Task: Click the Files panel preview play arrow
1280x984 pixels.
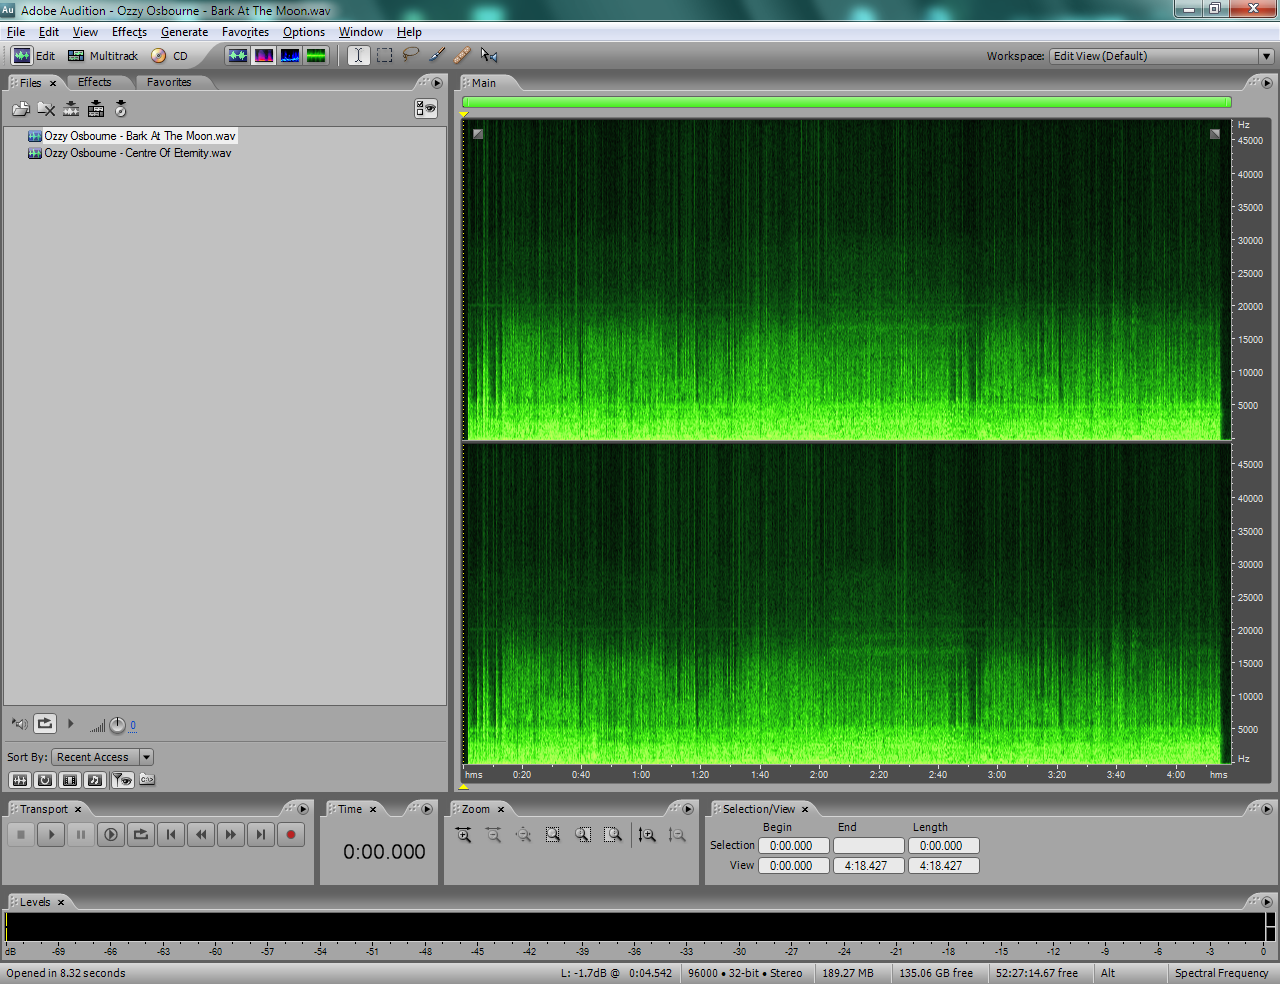Action: point(70,723)
